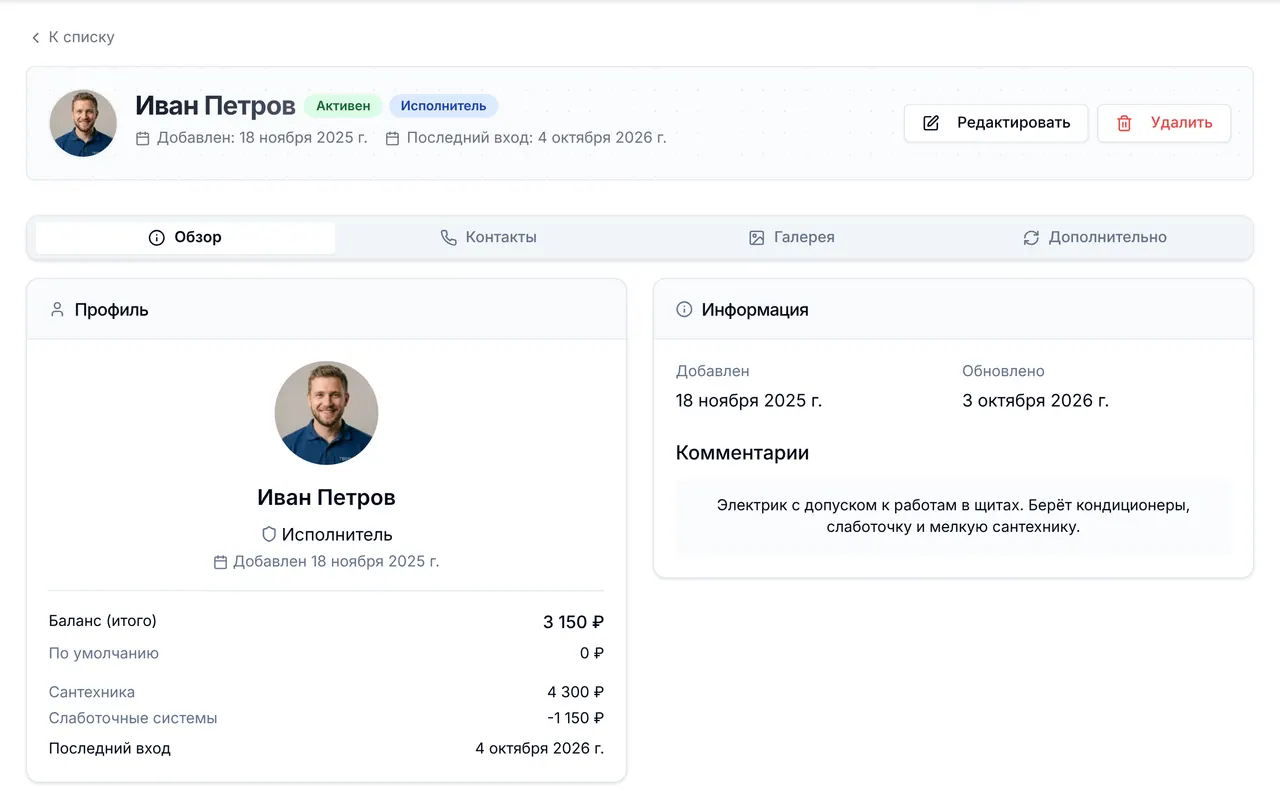This screenshot has width=1280, height=800.
Task: Click the Иван Петров name under profile photo
Action: point(326,497)
